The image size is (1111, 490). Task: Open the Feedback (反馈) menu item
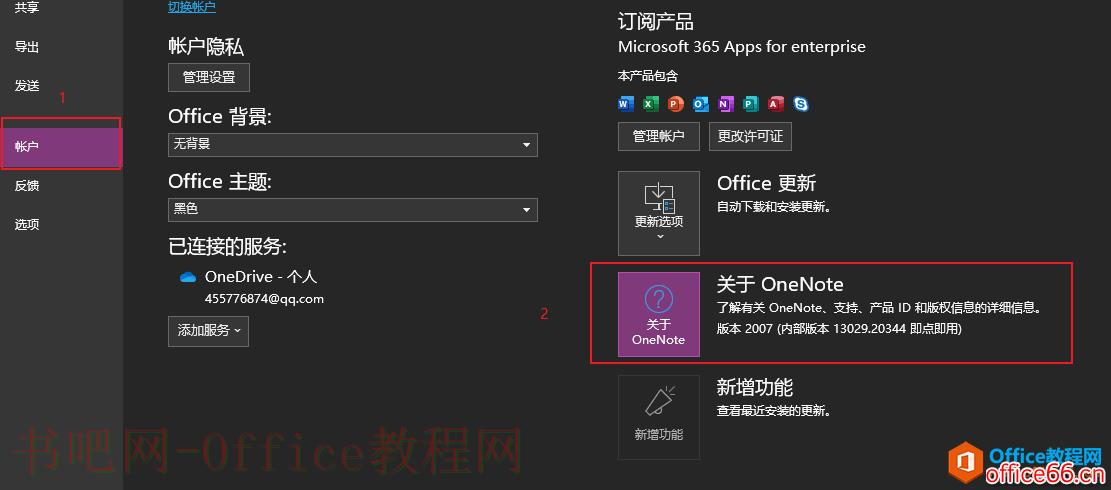pos(27,186)
